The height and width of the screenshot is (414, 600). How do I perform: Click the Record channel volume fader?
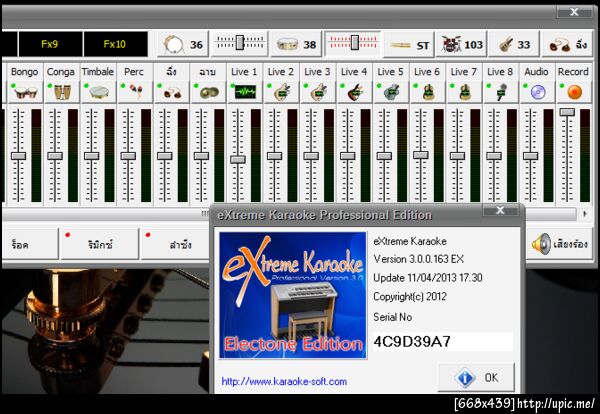tap(567, 112)
